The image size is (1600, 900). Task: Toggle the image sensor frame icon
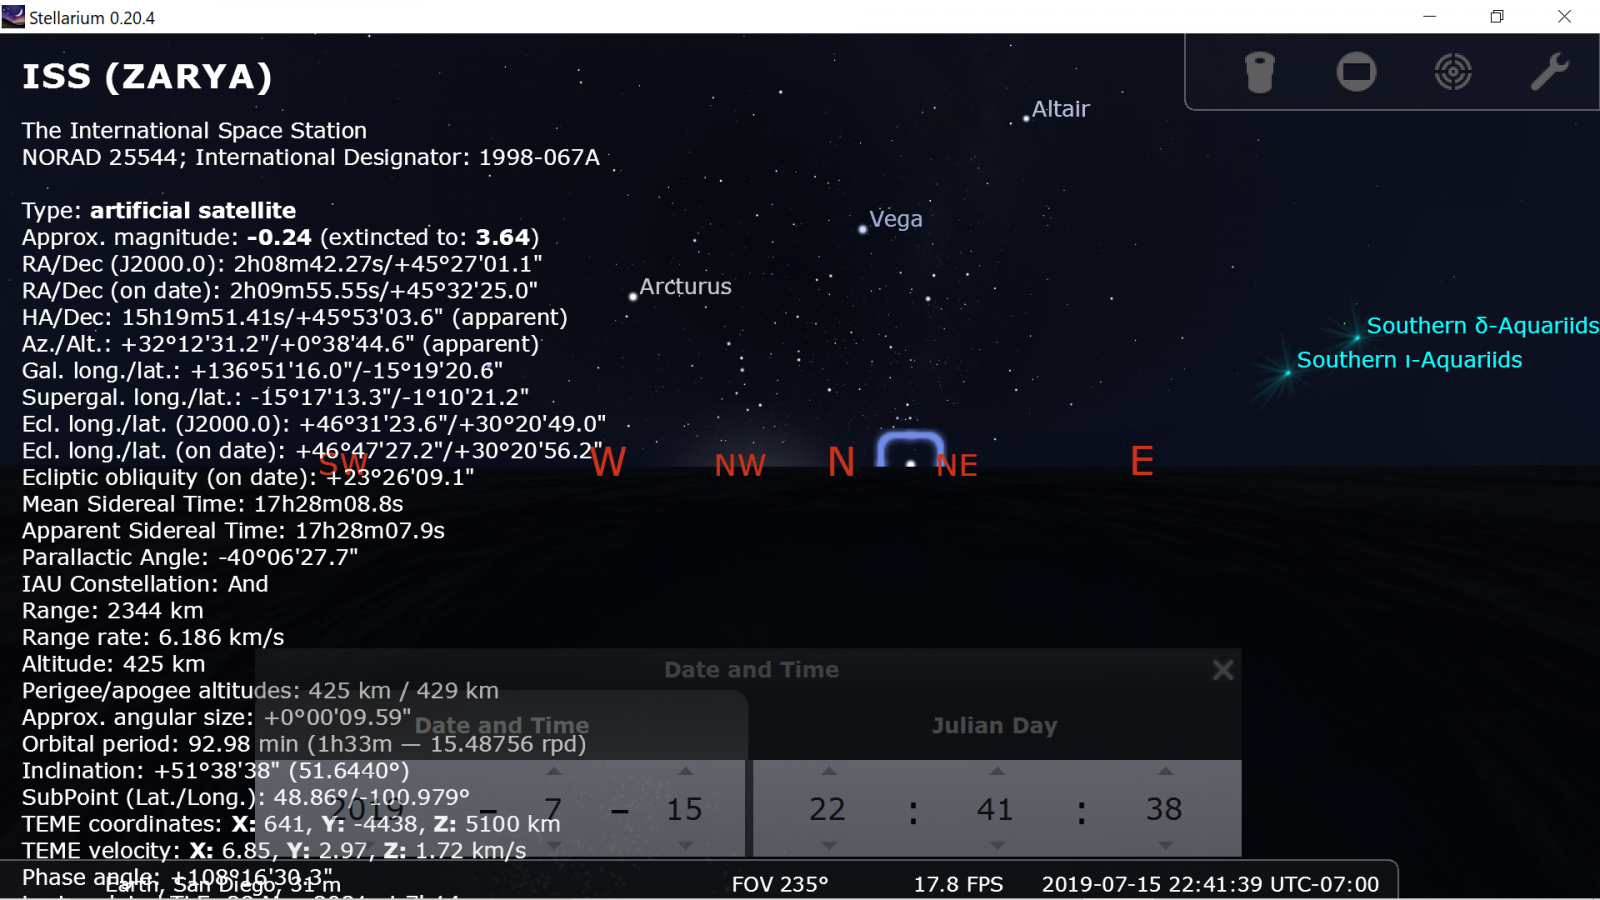click(1356, 72)
